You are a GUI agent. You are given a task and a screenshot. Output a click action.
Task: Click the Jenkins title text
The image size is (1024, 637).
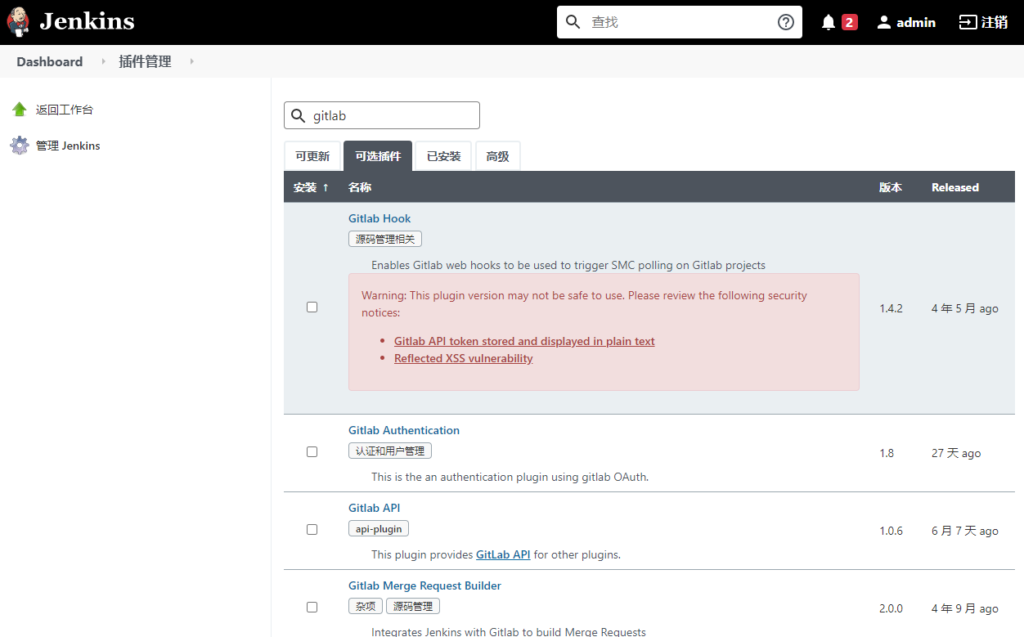click(x=87, y=22)
